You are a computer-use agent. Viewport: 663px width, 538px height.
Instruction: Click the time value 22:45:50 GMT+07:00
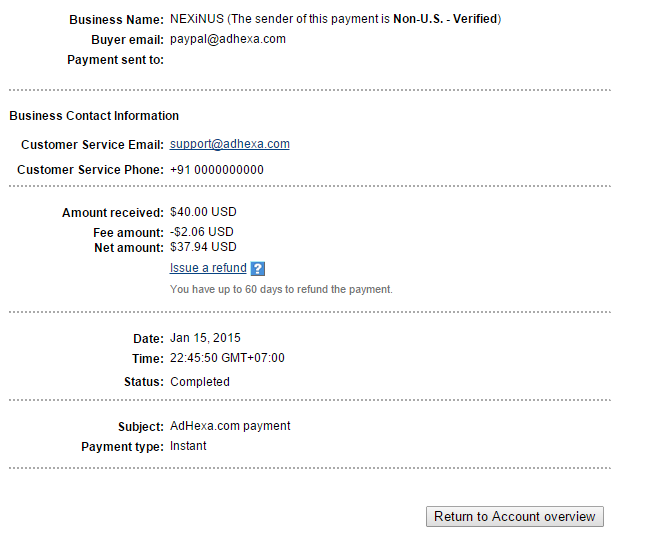click(227, 358)
